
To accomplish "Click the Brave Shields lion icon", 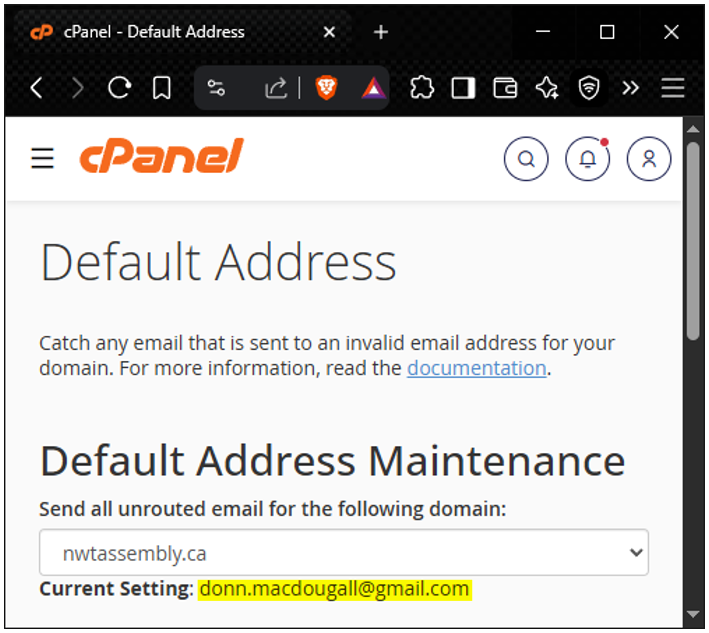I will [326, 88].
